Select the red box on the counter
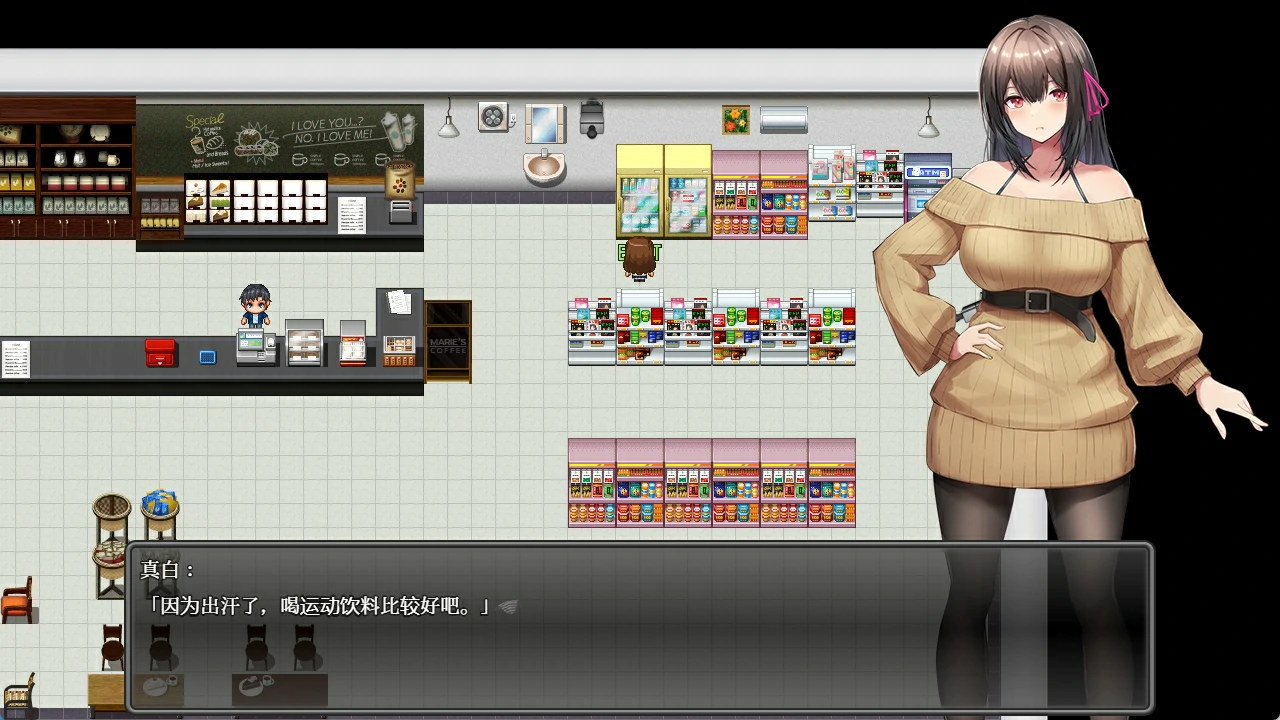1280x720 pixels. click(160, 352)
